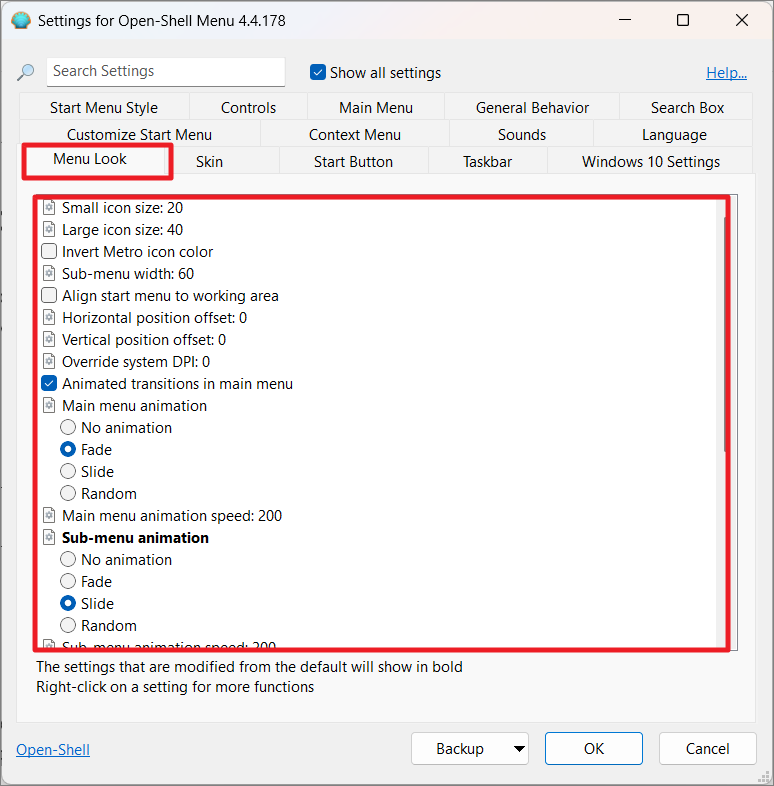
Task: Select the Sub-menu width: 60 setting
Action: pos(128,274)
